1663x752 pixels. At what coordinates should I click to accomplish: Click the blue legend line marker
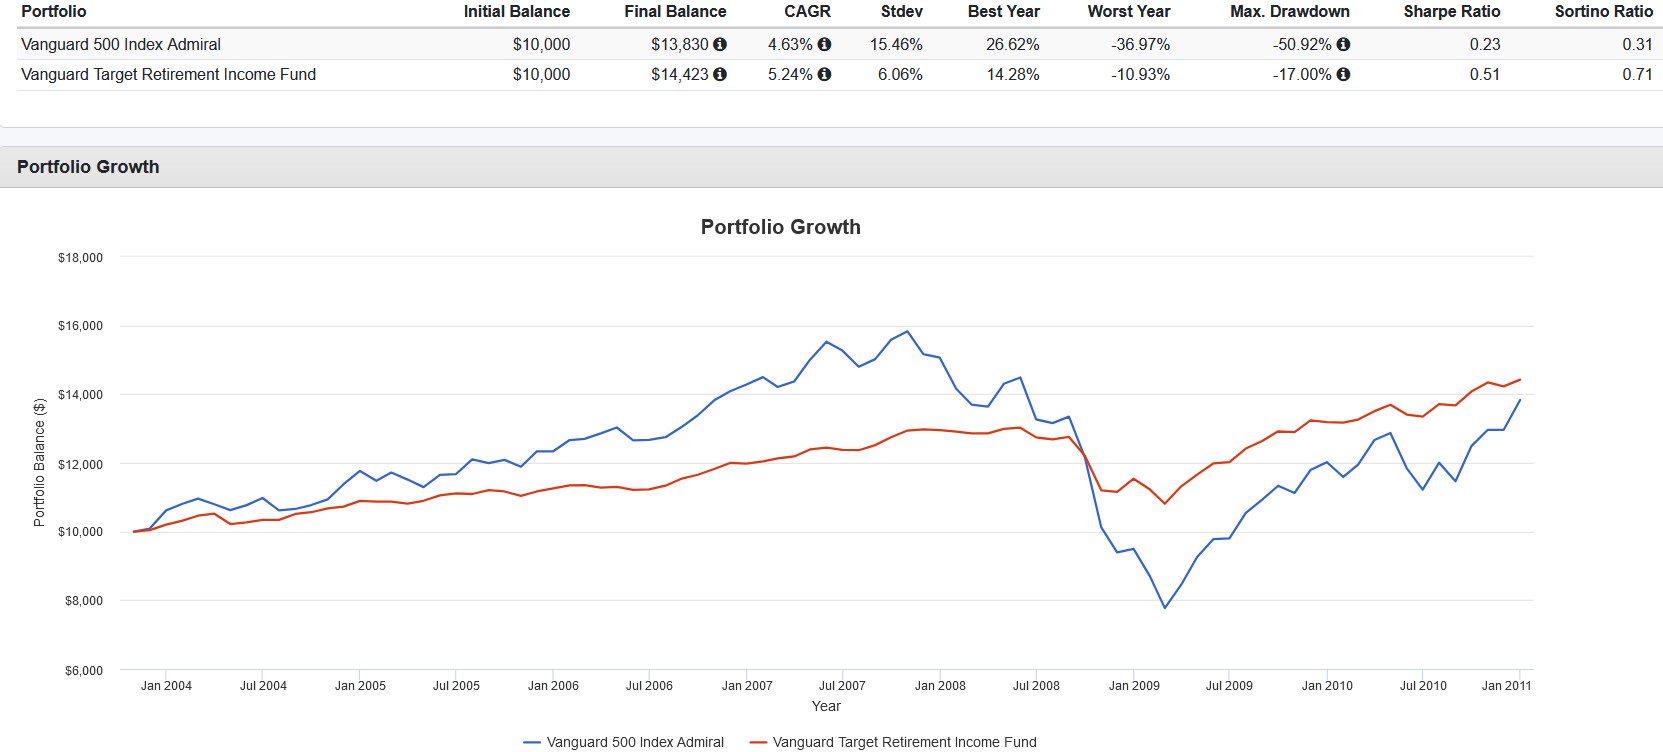pos(532,743)
